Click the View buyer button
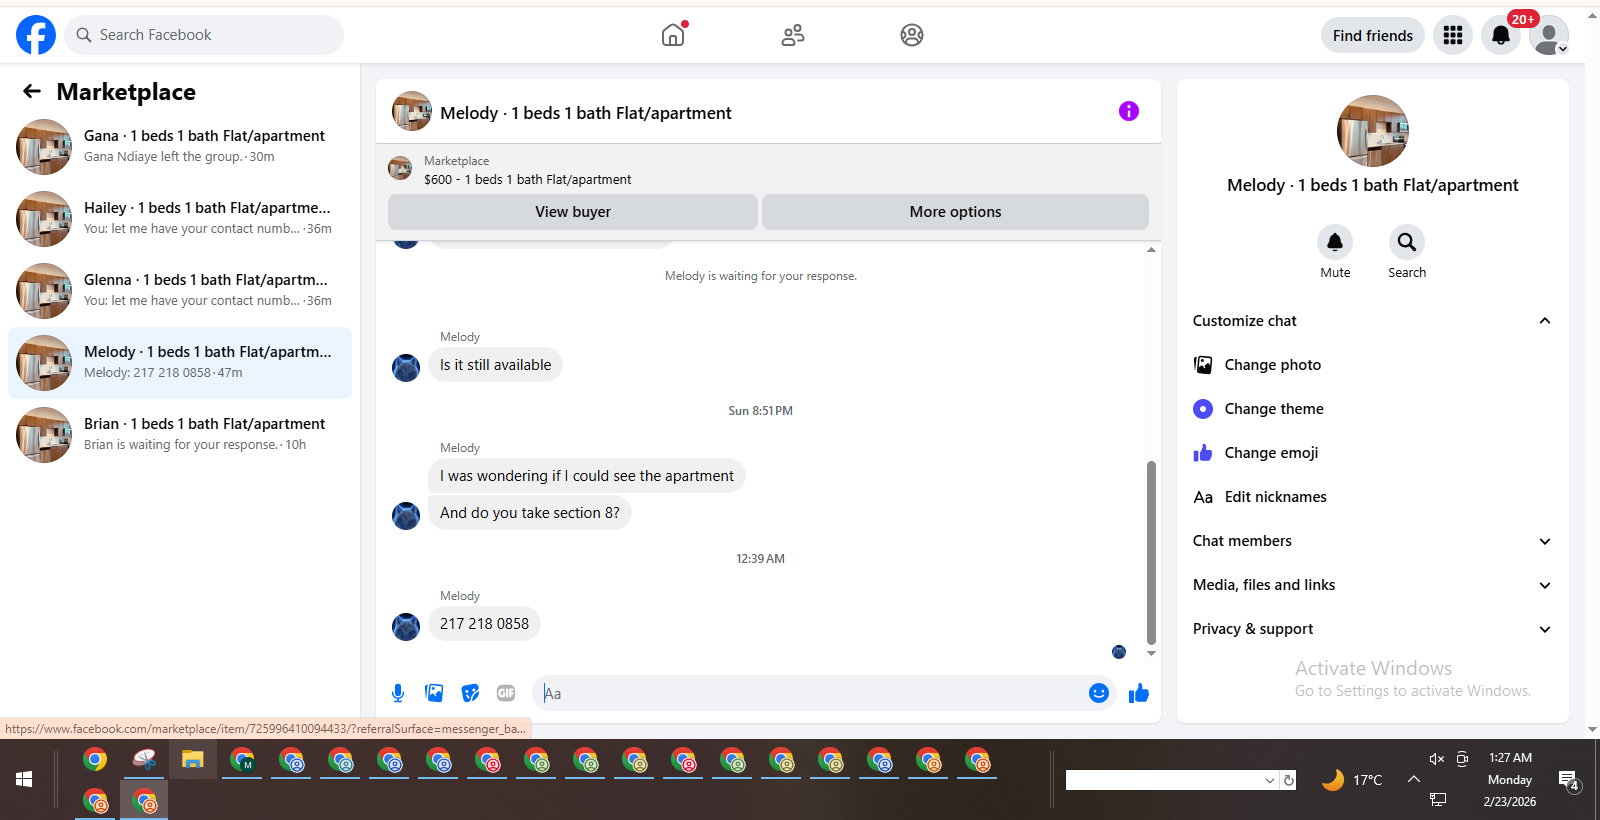Viewport: 1600px width, 820px height. pyautogui.click(x=573, y=212)
